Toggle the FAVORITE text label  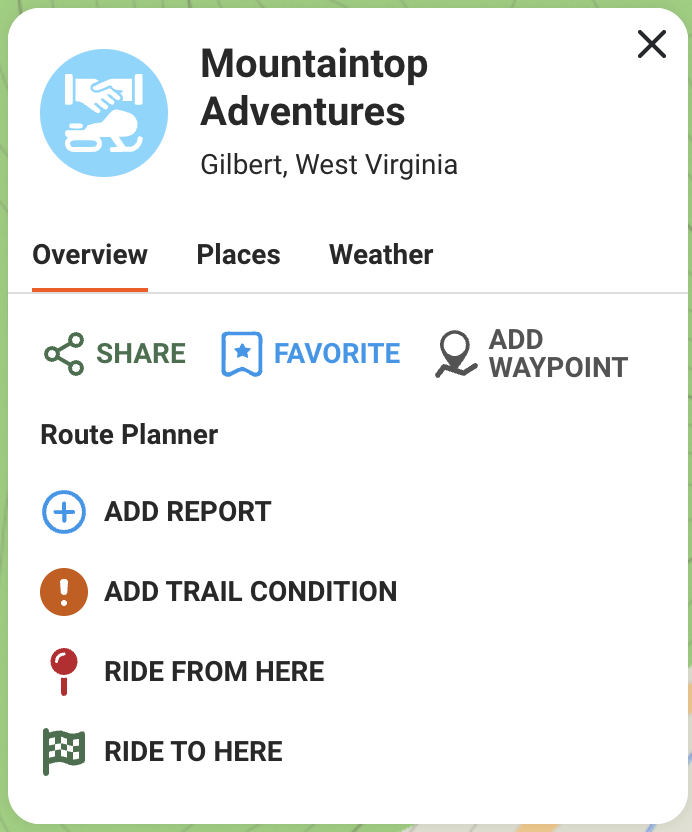pyautogui.click(x=337, y=354)
